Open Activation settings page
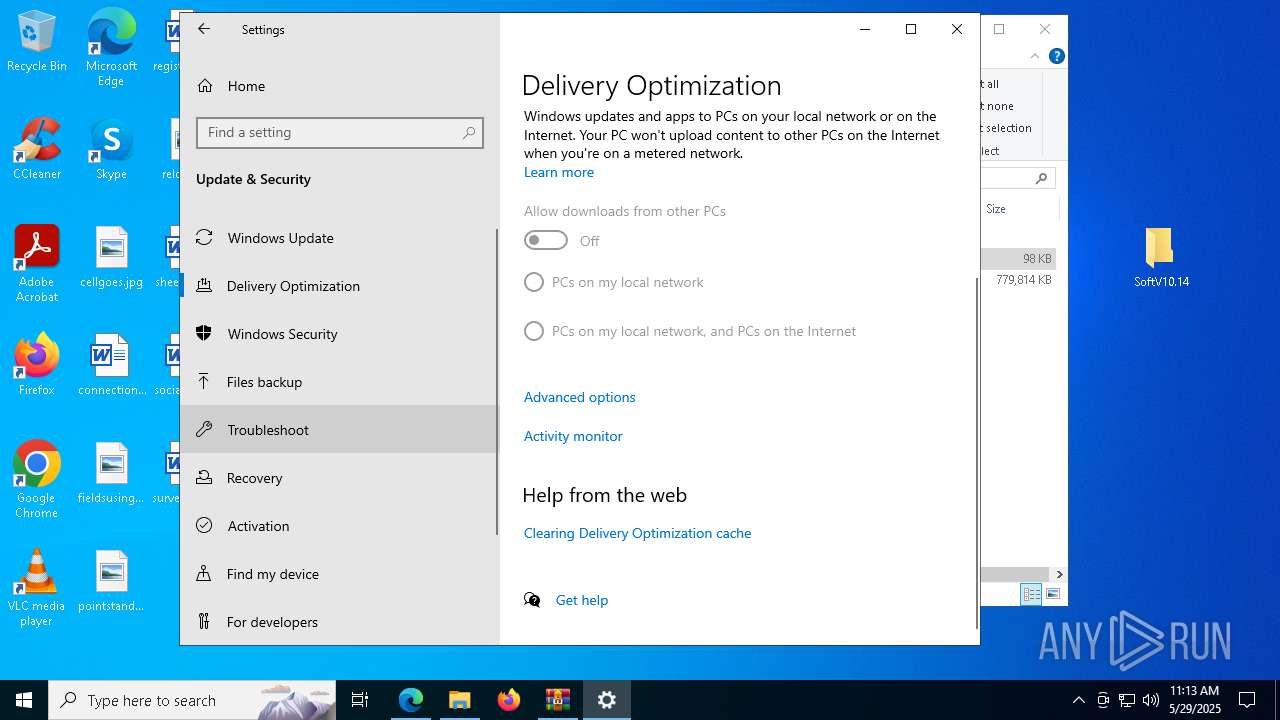This screenshot has width=1280, height=720. coord(338,526)
